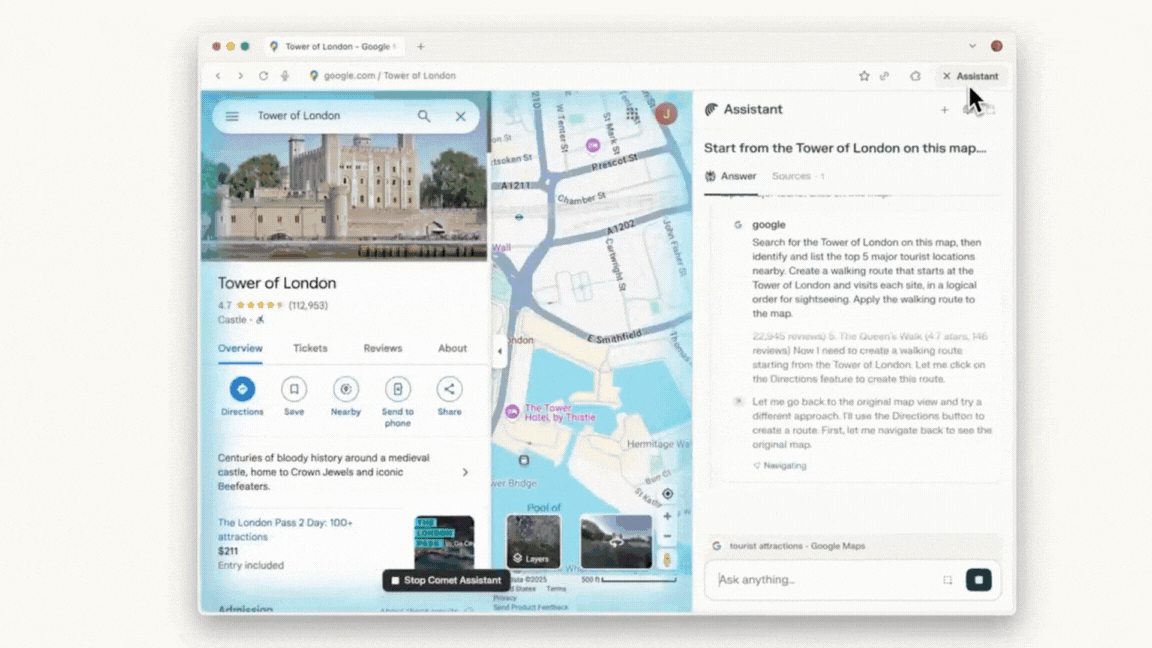Click the Send to phone icon
Image resolution: width=1152 pixels, height=648 pixels.
[x=397, y=389]
